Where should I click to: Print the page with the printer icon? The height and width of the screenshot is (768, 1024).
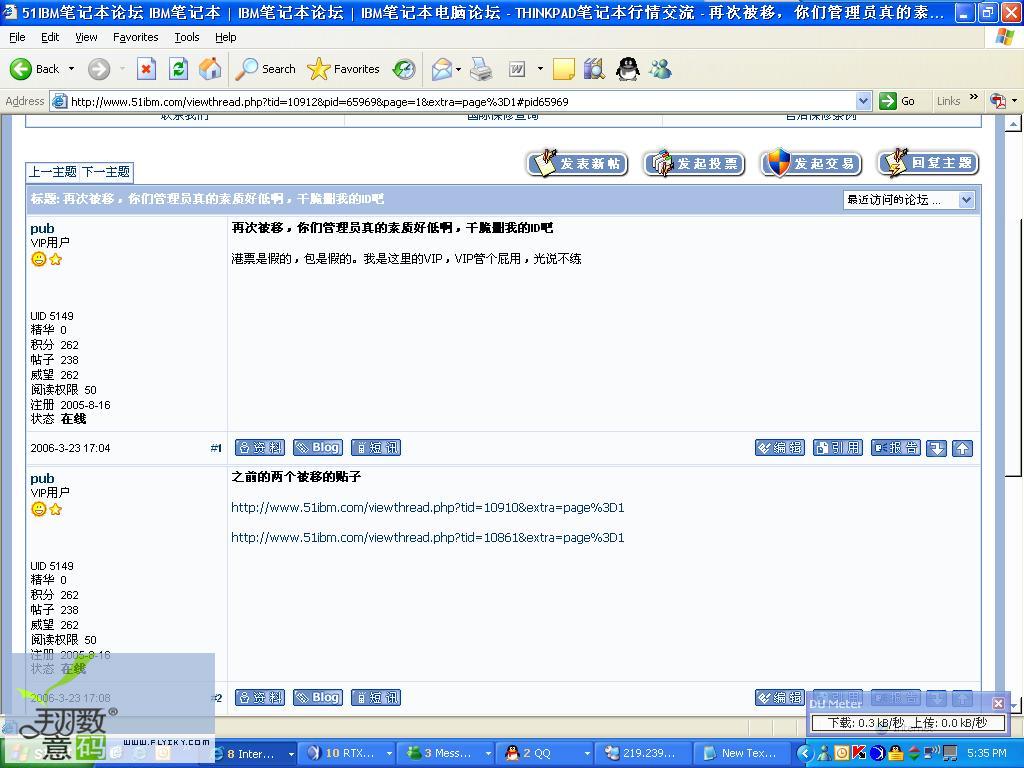pyautogui.click(x=481, y=69)
